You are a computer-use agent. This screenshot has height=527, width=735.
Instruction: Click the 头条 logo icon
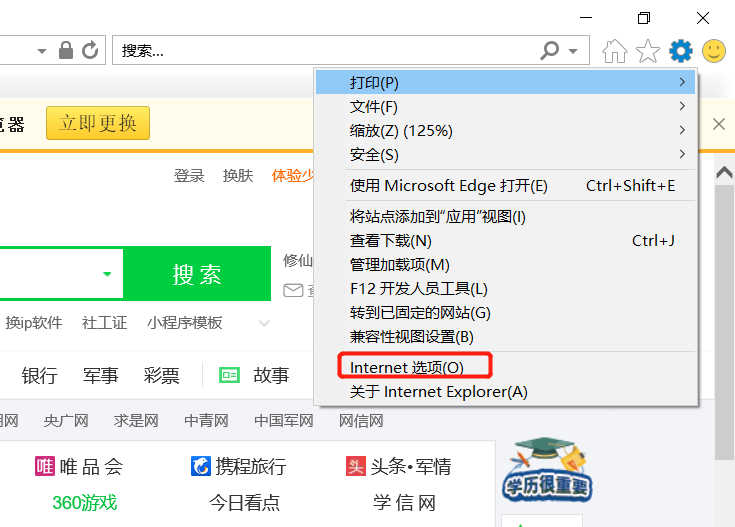356,467
